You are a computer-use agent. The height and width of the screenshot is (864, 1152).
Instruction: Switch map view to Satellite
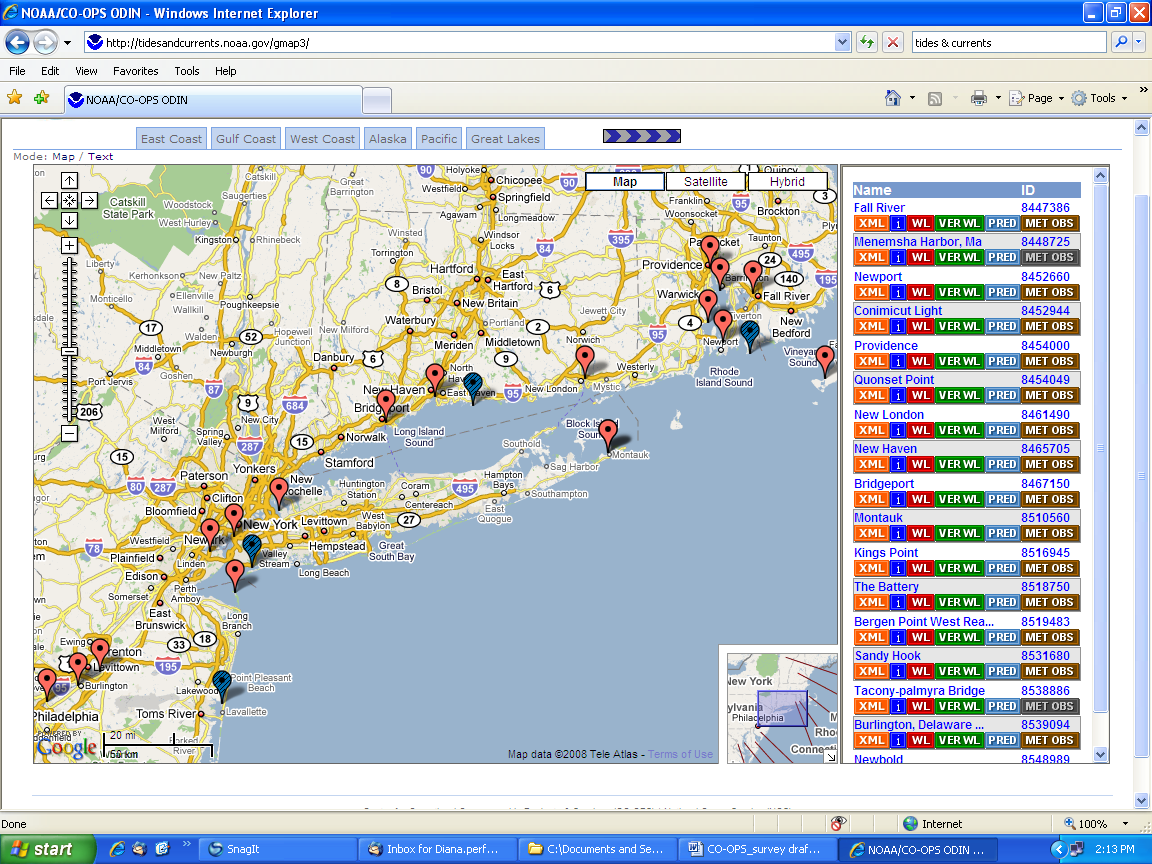[x=705, y=181]
